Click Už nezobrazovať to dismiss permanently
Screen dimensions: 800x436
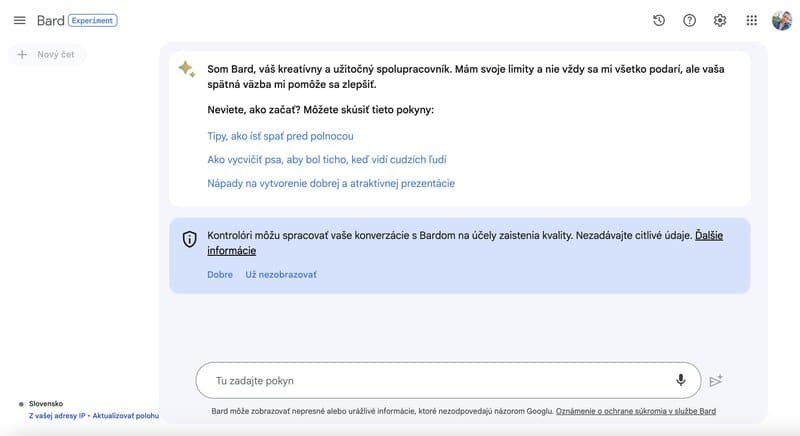(281, 274)
